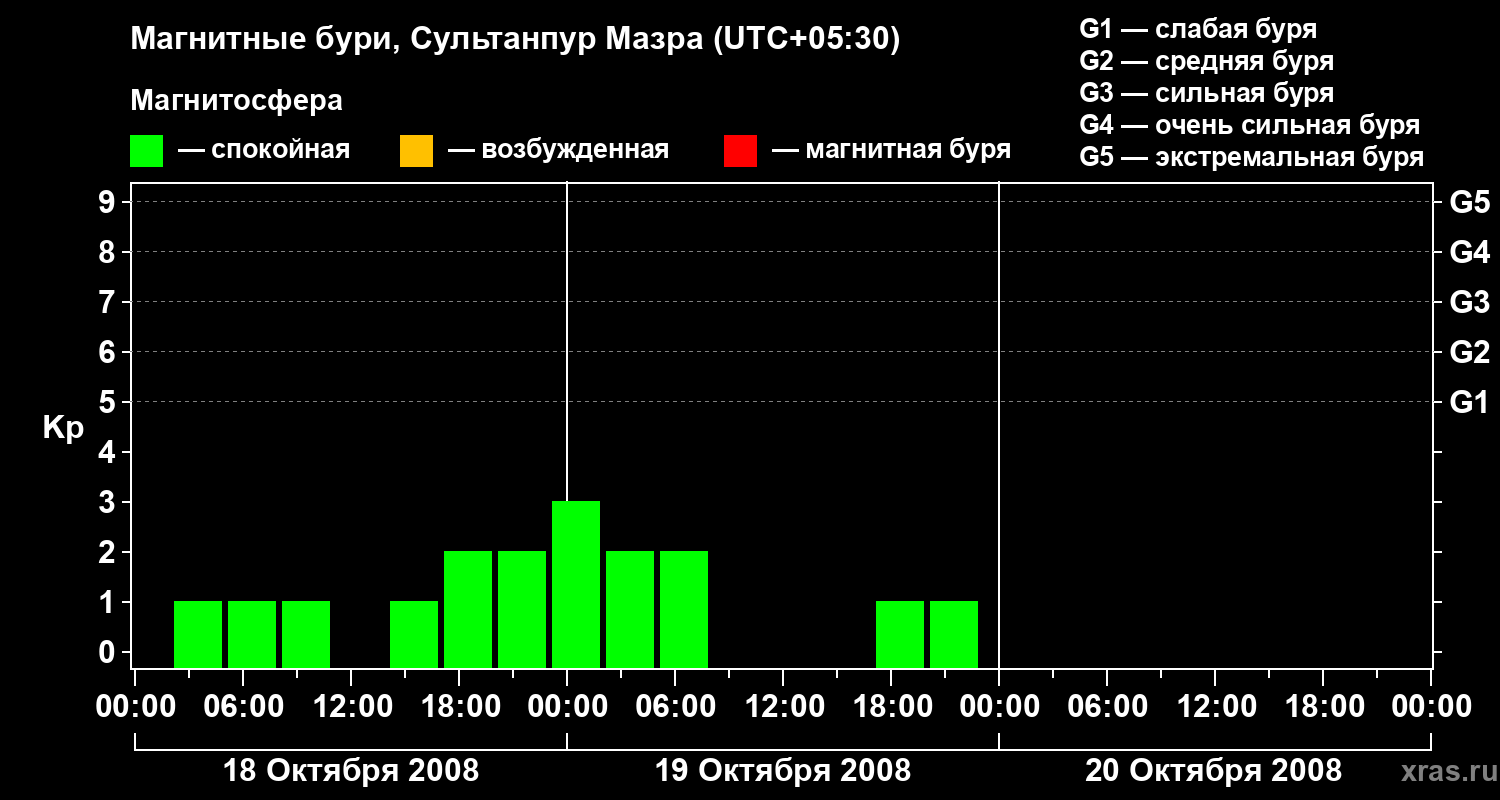
Task: Select the 'Магнитосфера' heading
Action: point(236,101)
